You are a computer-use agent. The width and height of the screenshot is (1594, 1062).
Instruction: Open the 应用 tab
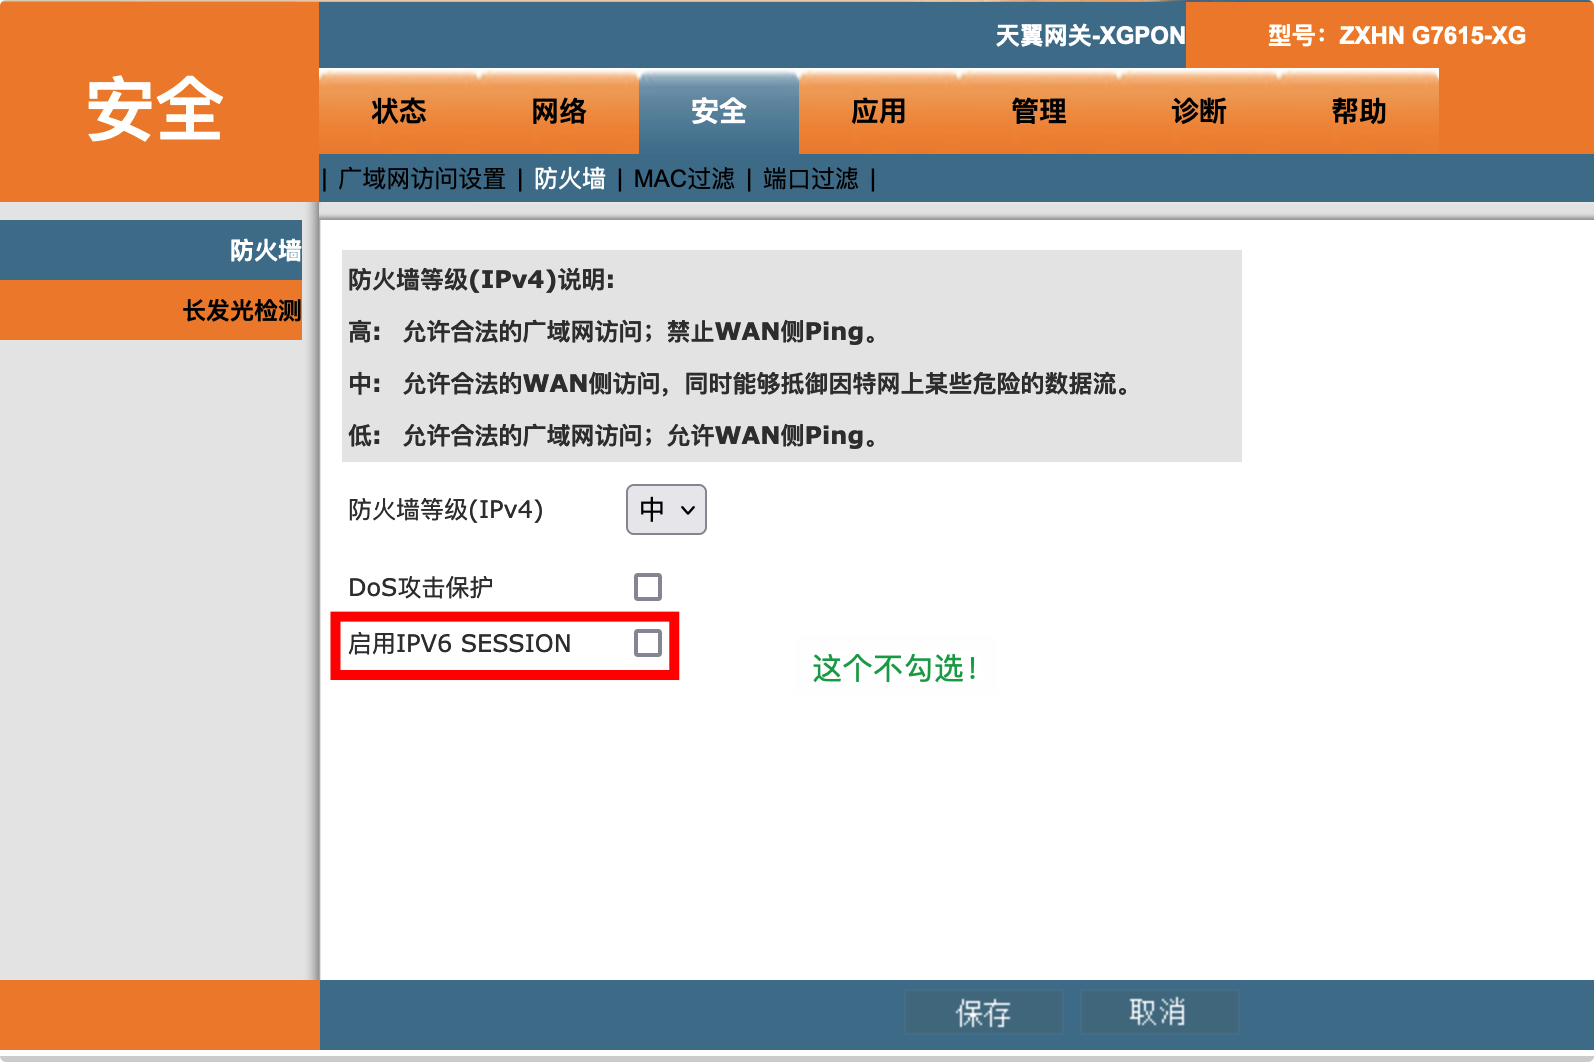tap(879, 111)
